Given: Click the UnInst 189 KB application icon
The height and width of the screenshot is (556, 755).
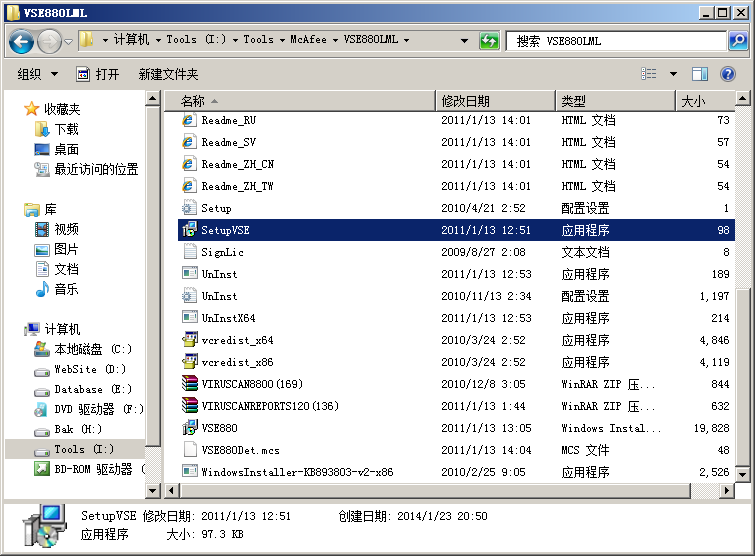Looking at the screenshot, I should pyautogui.click(x=189, y=274).
